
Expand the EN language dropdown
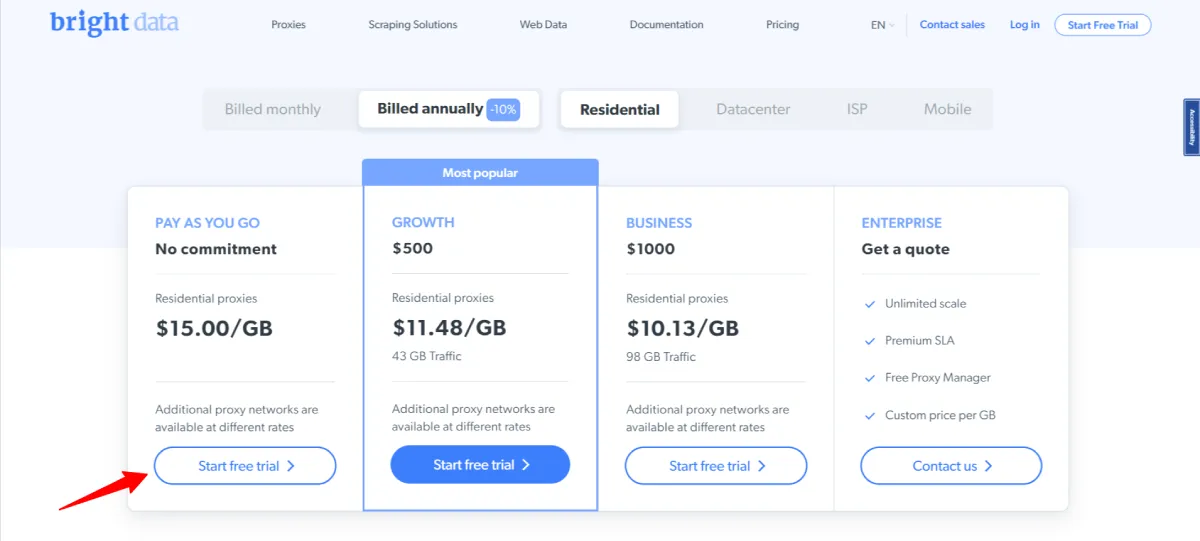[883, 25]
